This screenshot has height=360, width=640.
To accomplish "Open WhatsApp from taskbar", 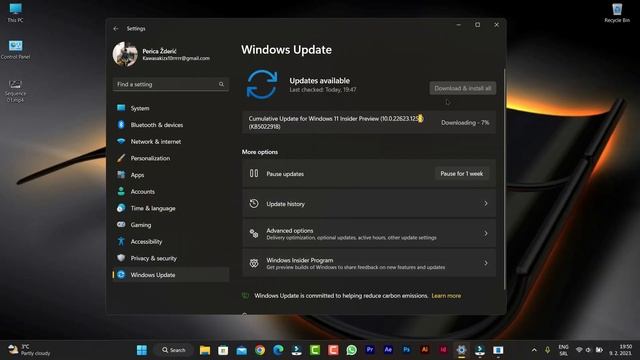I will [x=351, y=350].
